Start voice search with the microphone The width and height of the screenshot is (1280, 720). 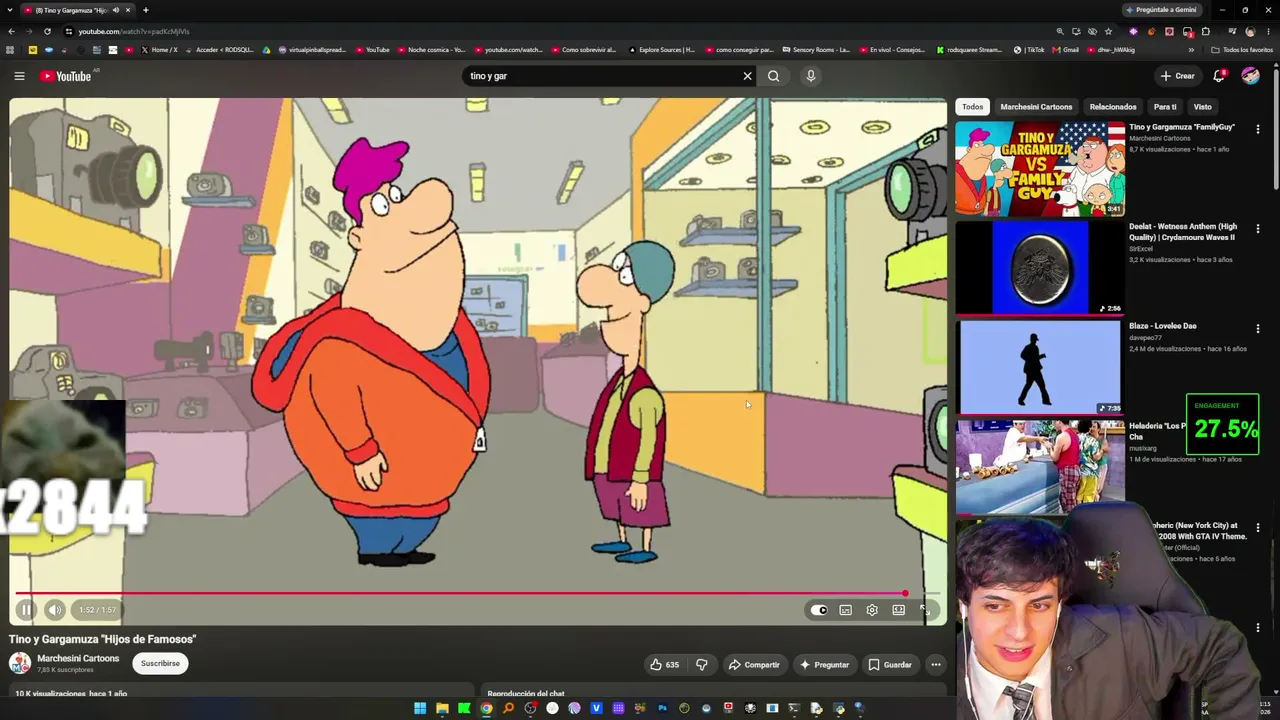coord(811,76)
